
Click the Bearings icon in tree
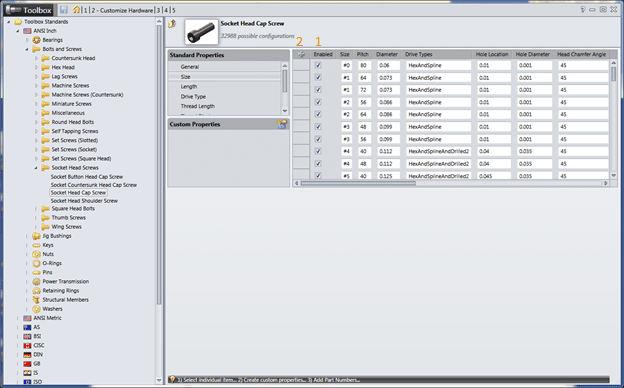37,40
